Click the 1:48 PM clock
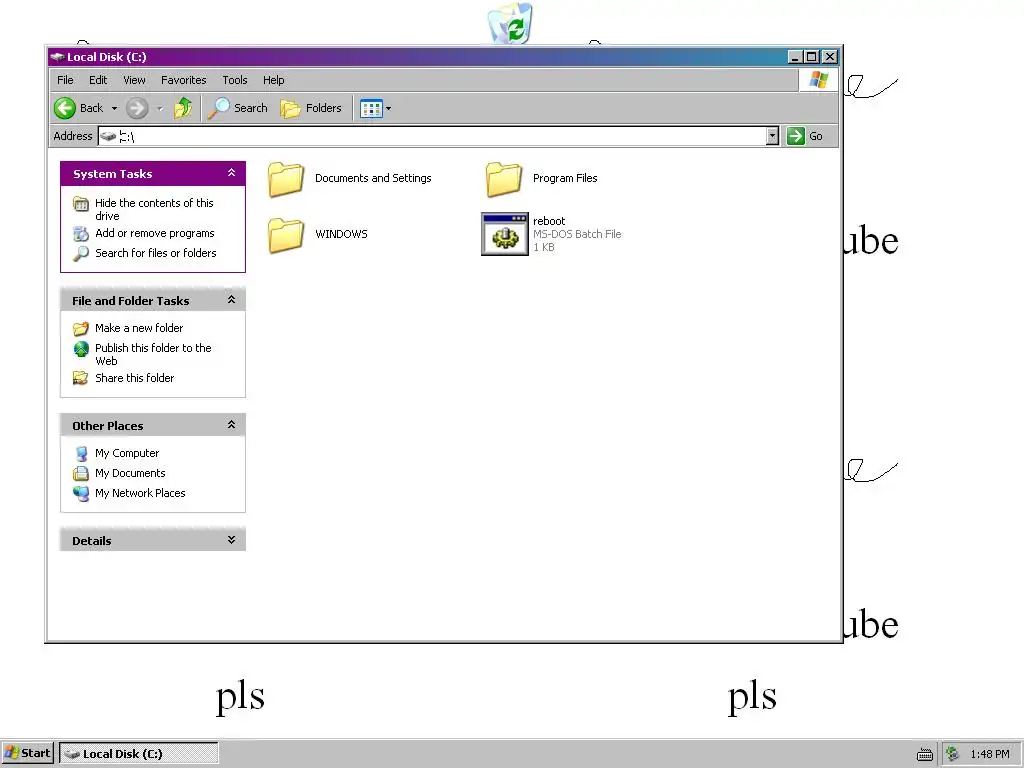The height and width of the screenshot is (768, 1024). pyautogui.click(x=990, y=754)
